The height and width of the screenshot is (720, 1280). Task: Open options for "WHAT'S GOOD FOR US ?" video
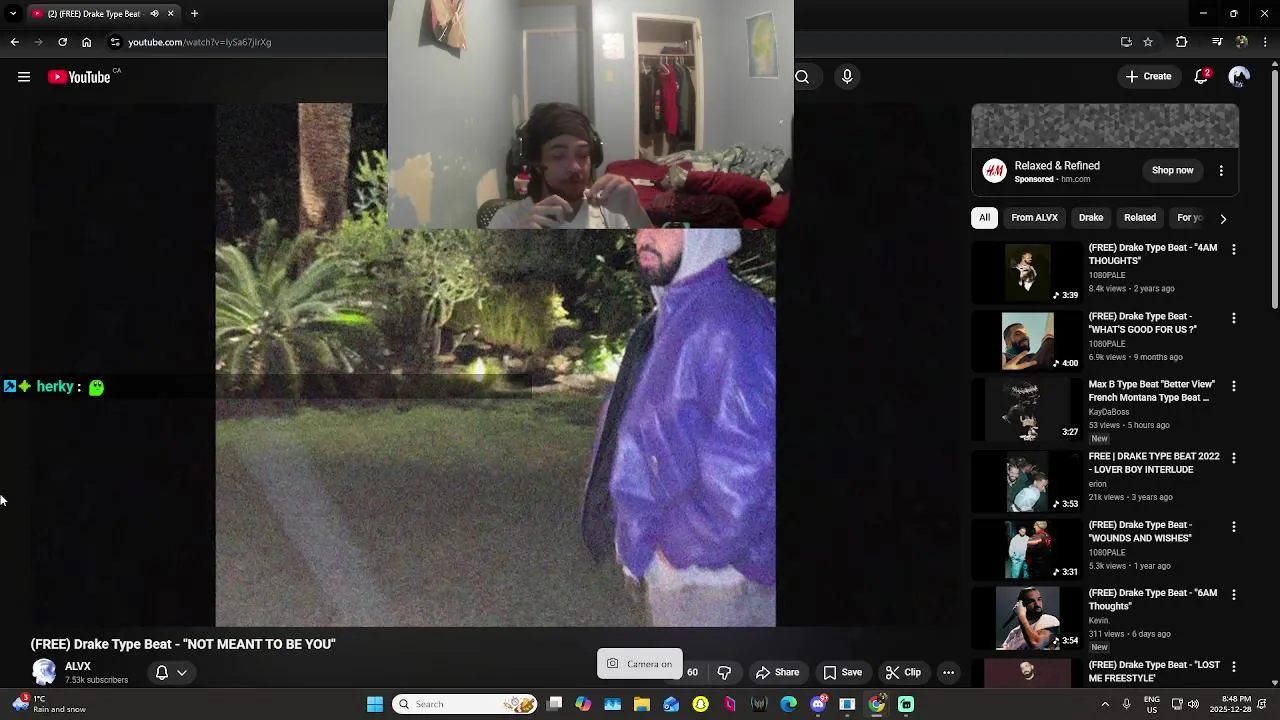coord(1233,318)
